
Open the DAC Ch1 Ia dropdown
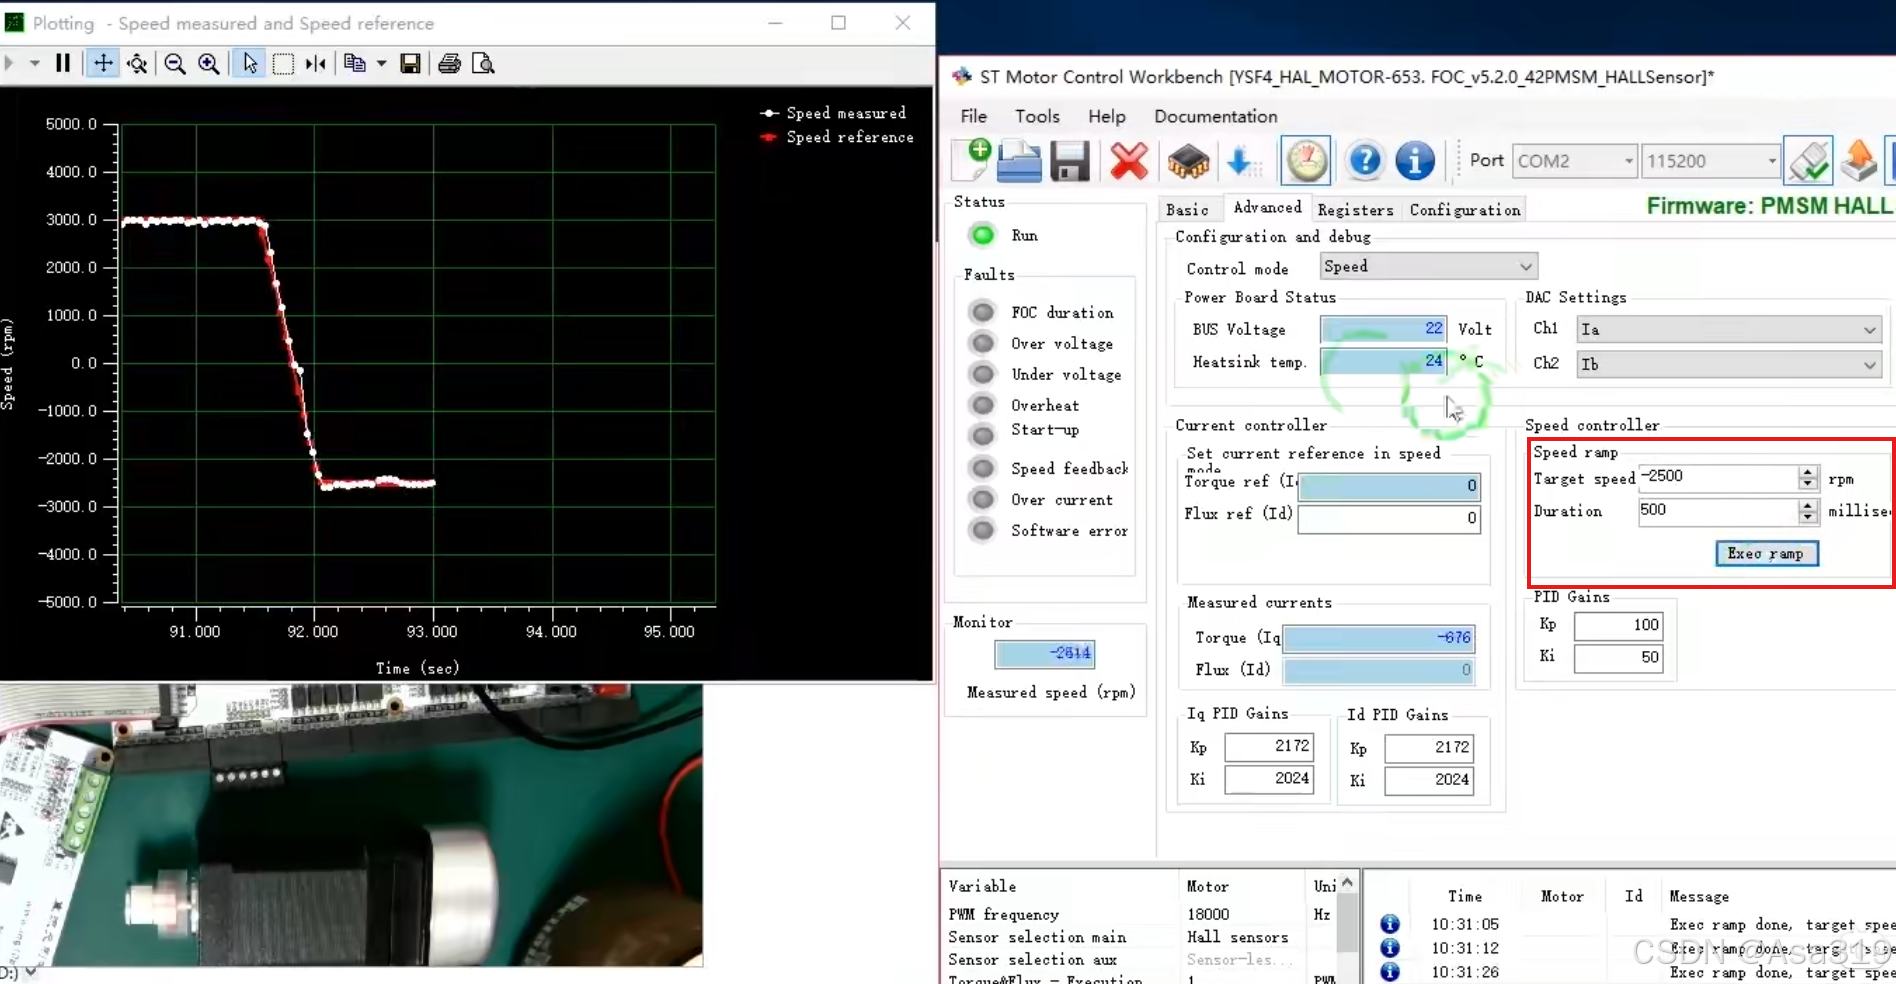coord(1729,329)
